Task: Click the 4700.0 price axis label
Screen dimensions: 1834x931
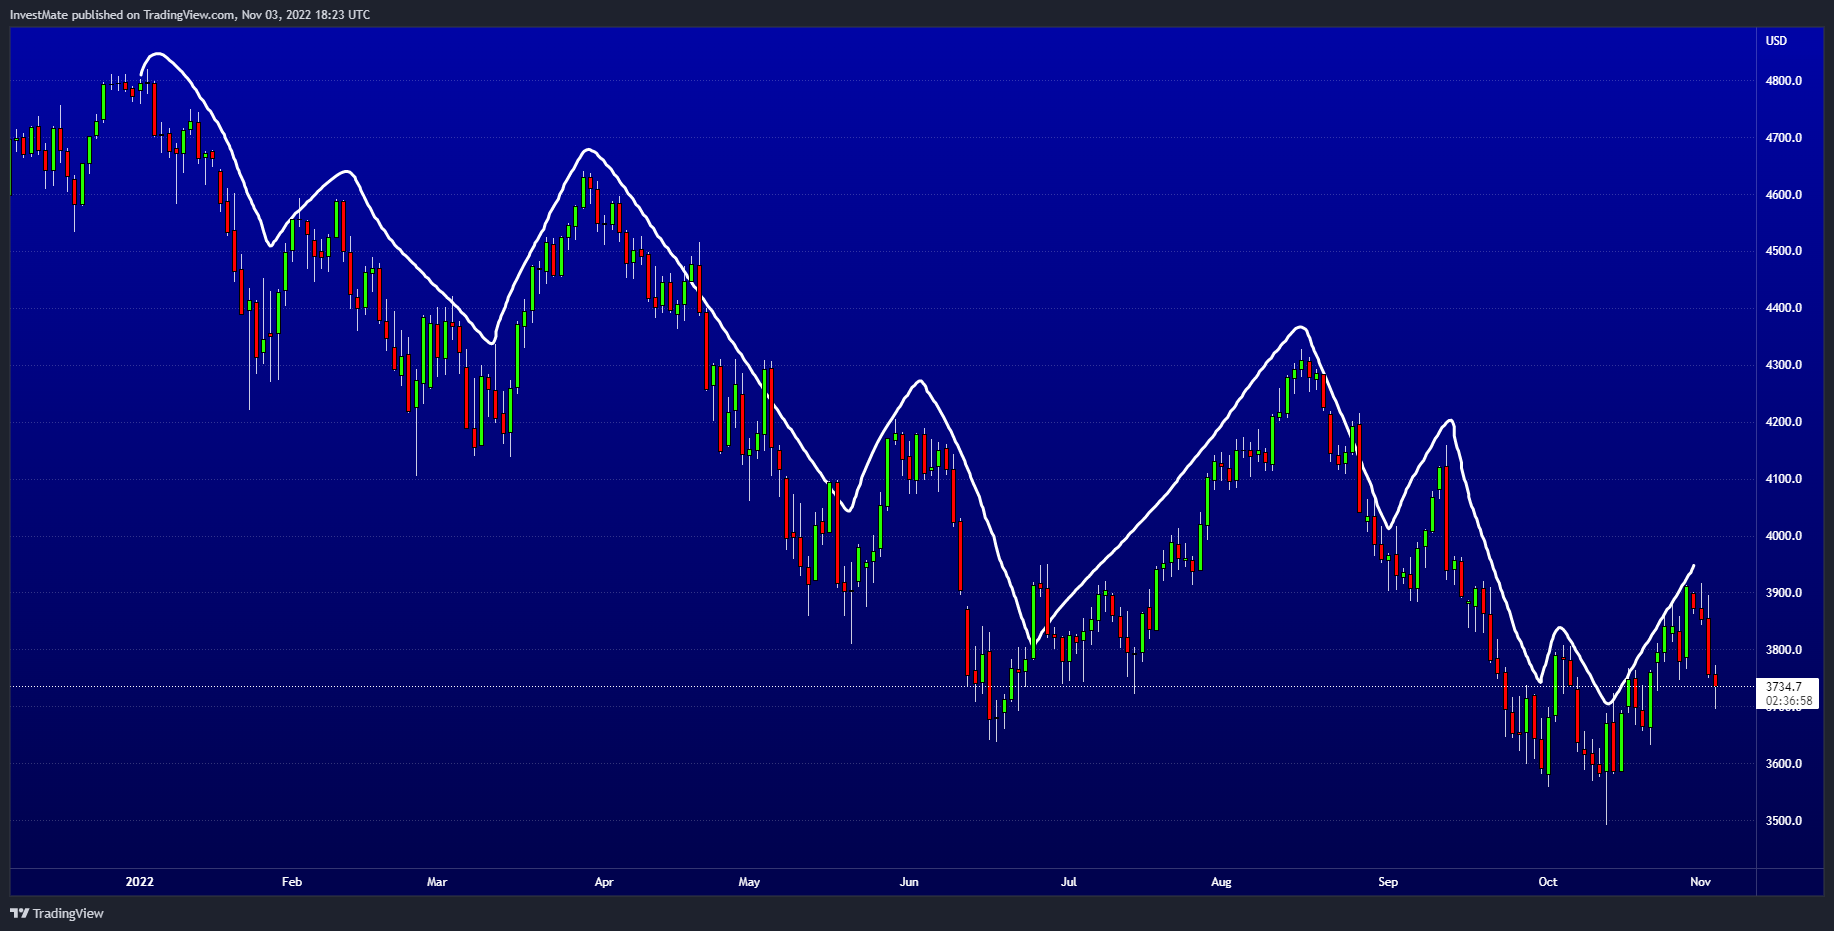Action: (x=1784, y=138)
